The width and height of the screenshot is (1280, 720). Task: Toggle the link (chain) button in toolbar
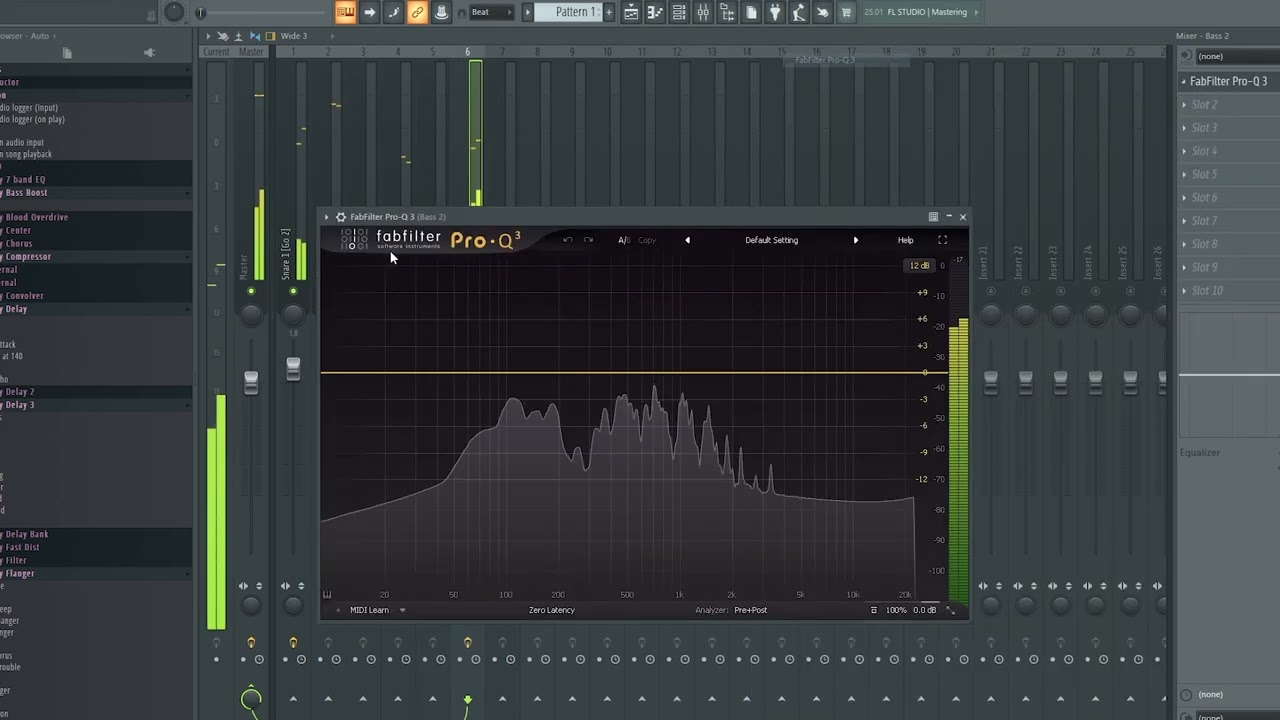(417, 12)
